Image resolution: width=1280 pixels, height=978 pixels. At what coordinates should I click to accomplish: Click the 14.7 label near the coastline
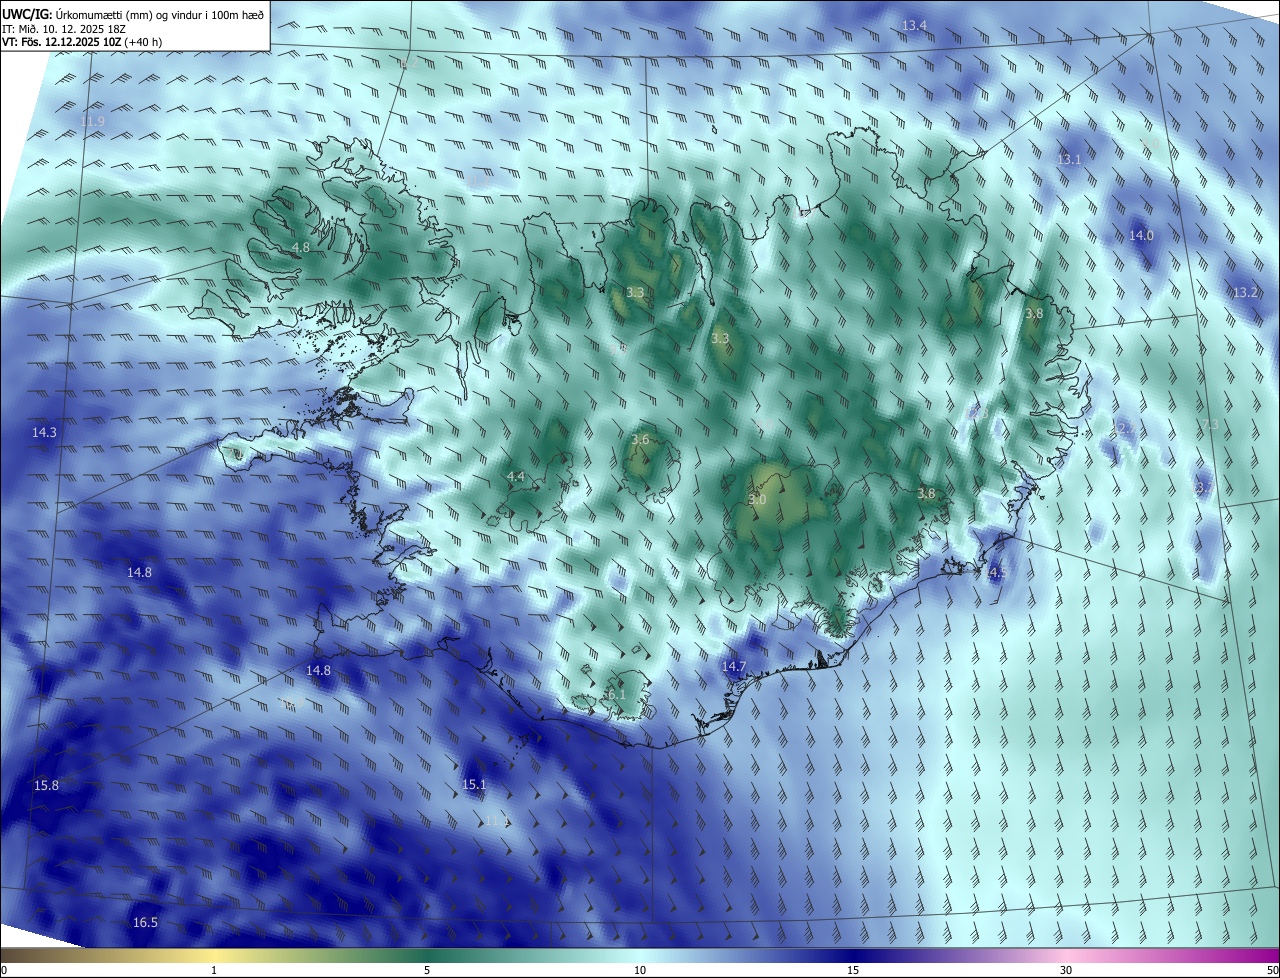click(734, 666)
